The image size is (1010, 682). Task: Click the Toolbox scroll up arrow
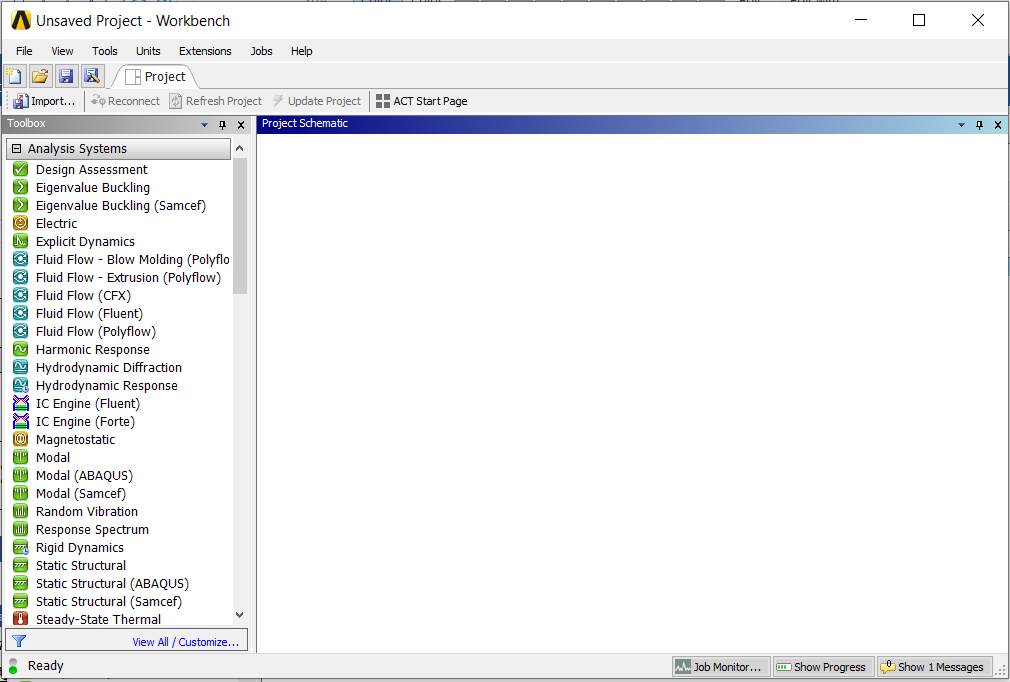coord(240,148)
